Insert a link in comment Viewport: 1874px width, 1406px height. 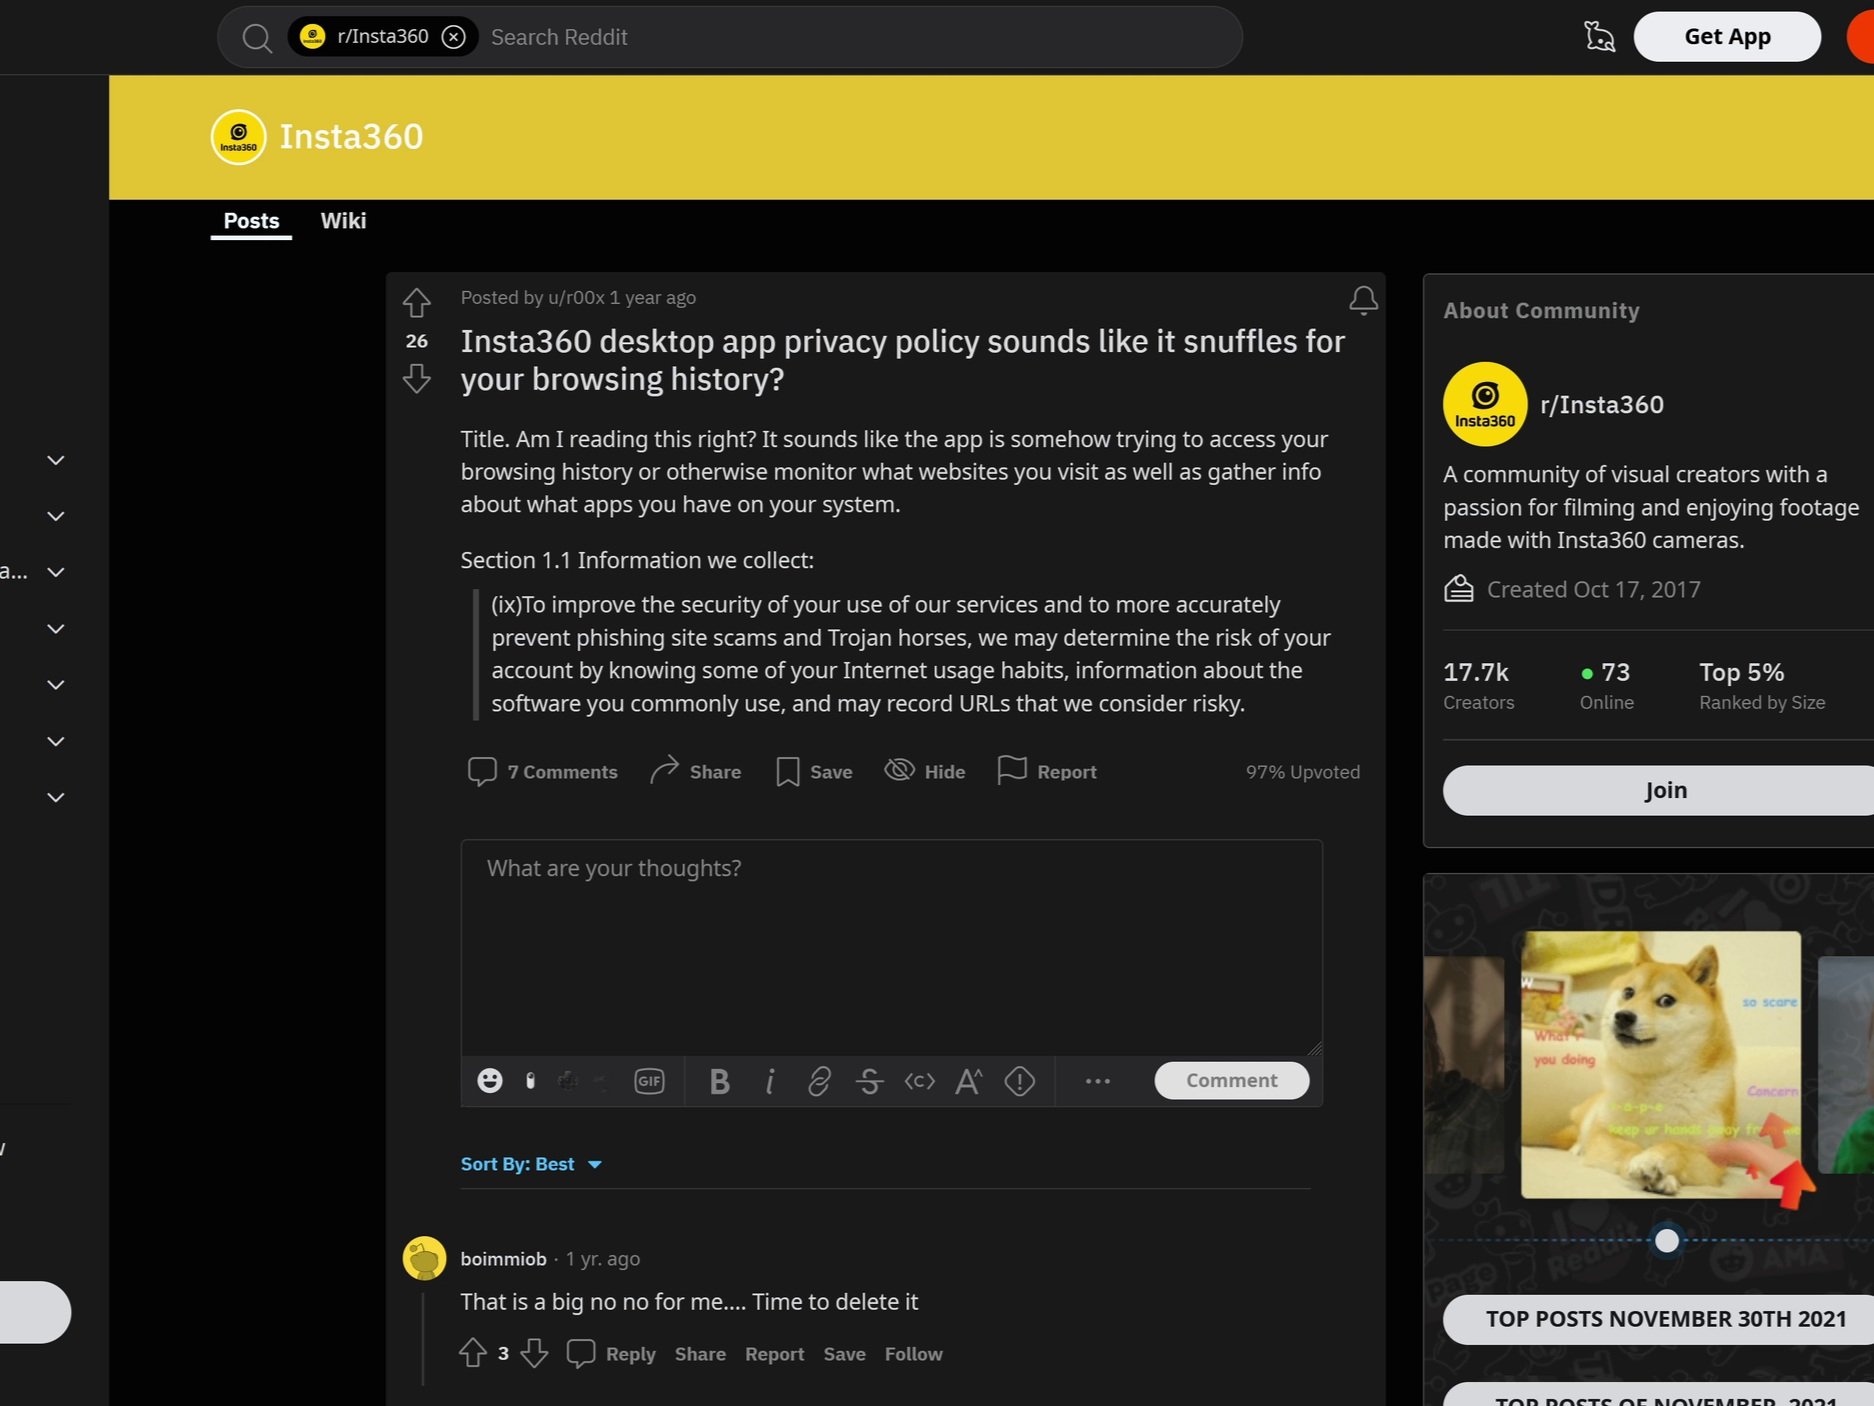pyautogui.click(x=819, y=1081)
